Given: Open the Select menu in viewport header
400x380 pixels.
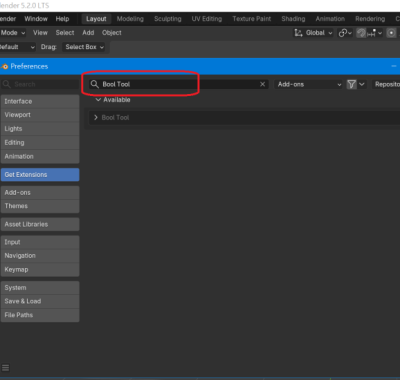Looking at the screenshot, I should click(x=65, y=33).
